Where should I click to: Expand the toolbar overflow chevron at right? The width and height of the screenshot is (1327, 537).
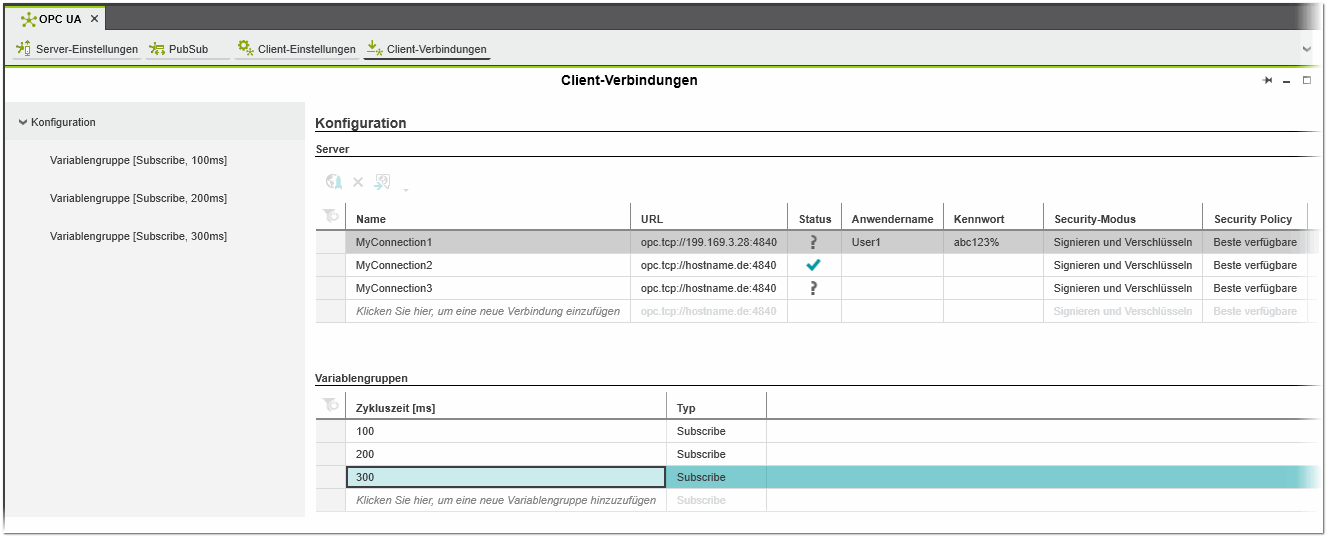tap(1306, 49)
